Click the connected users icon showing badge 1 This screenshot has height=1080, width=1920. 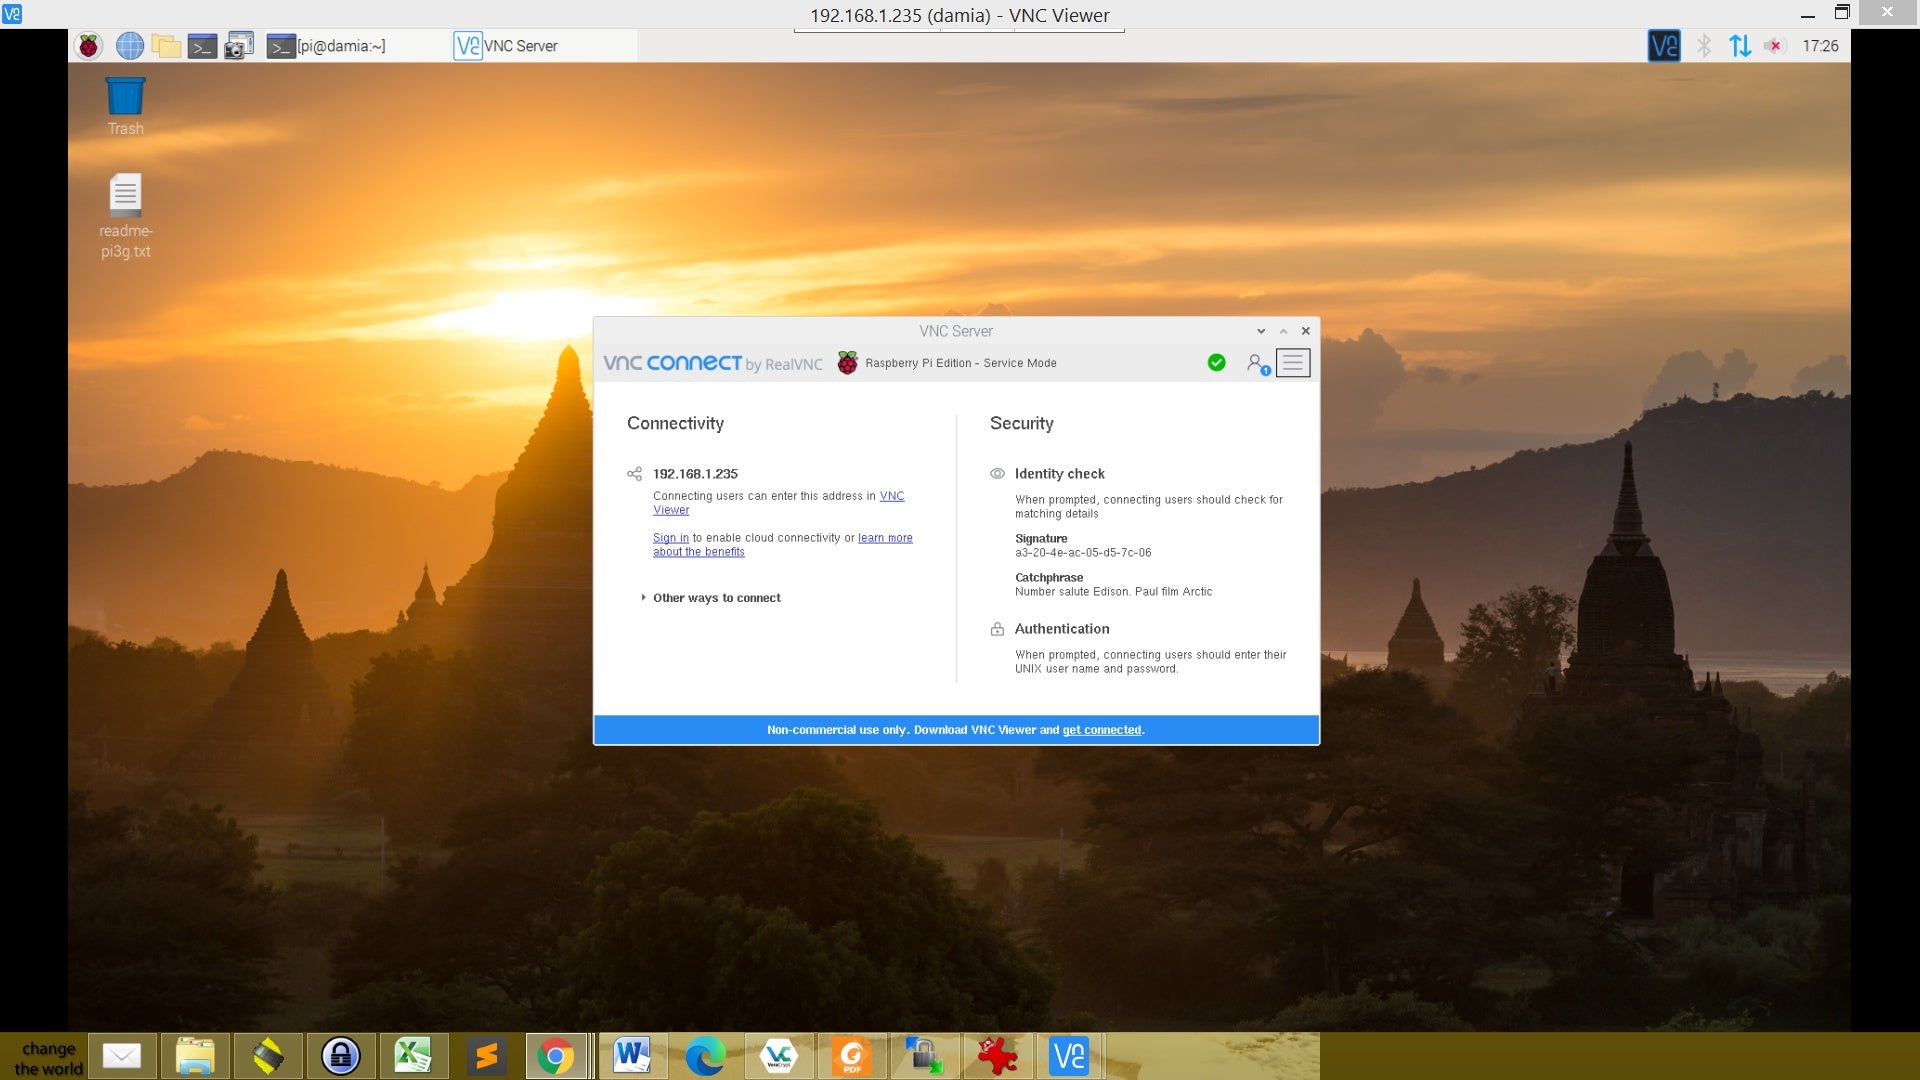1257,363
